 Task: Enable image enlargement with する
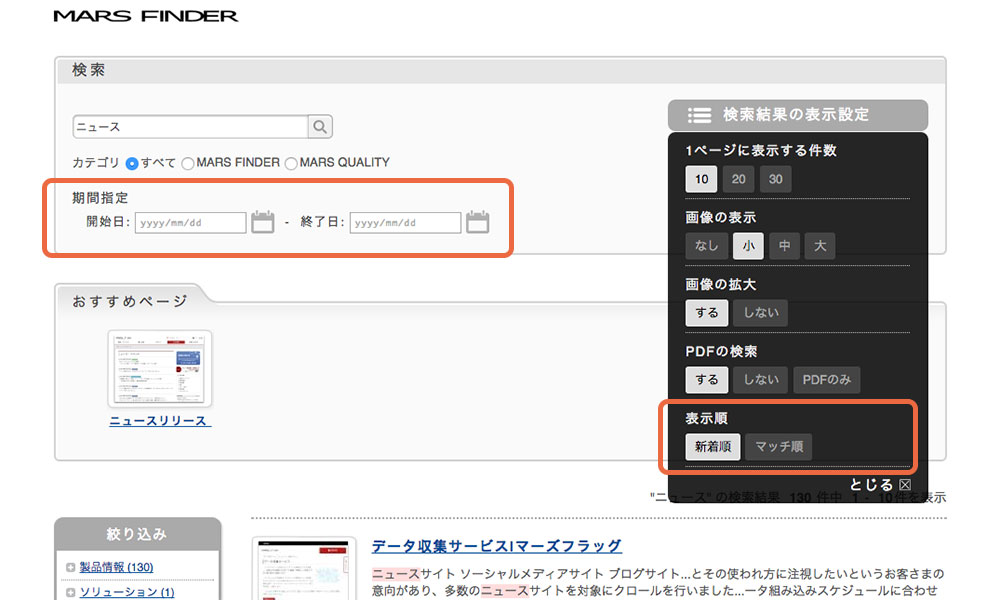point(707,313)
